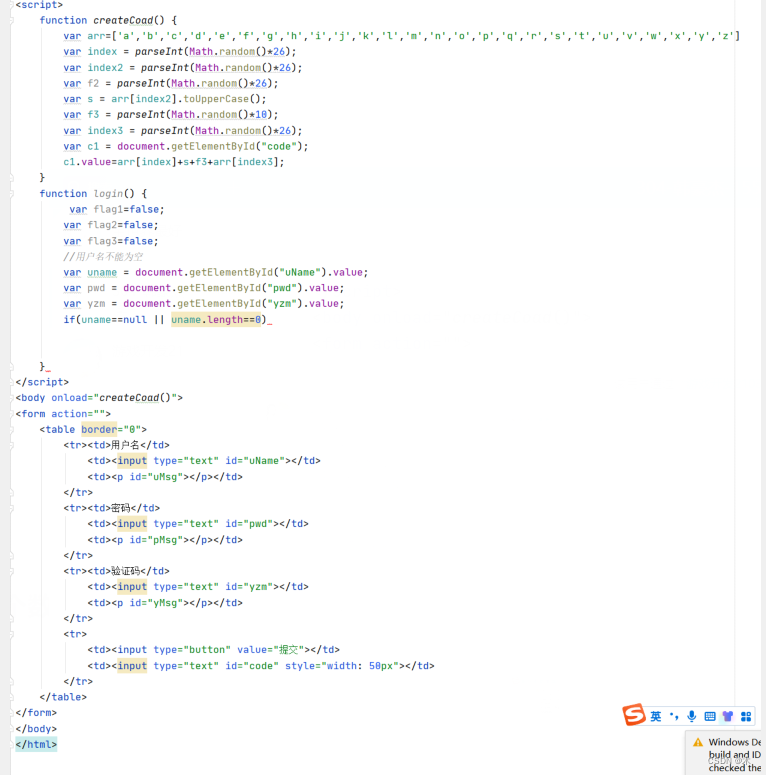
Task: Click the var index3 declaration line
Action: (x=182, y=131)
